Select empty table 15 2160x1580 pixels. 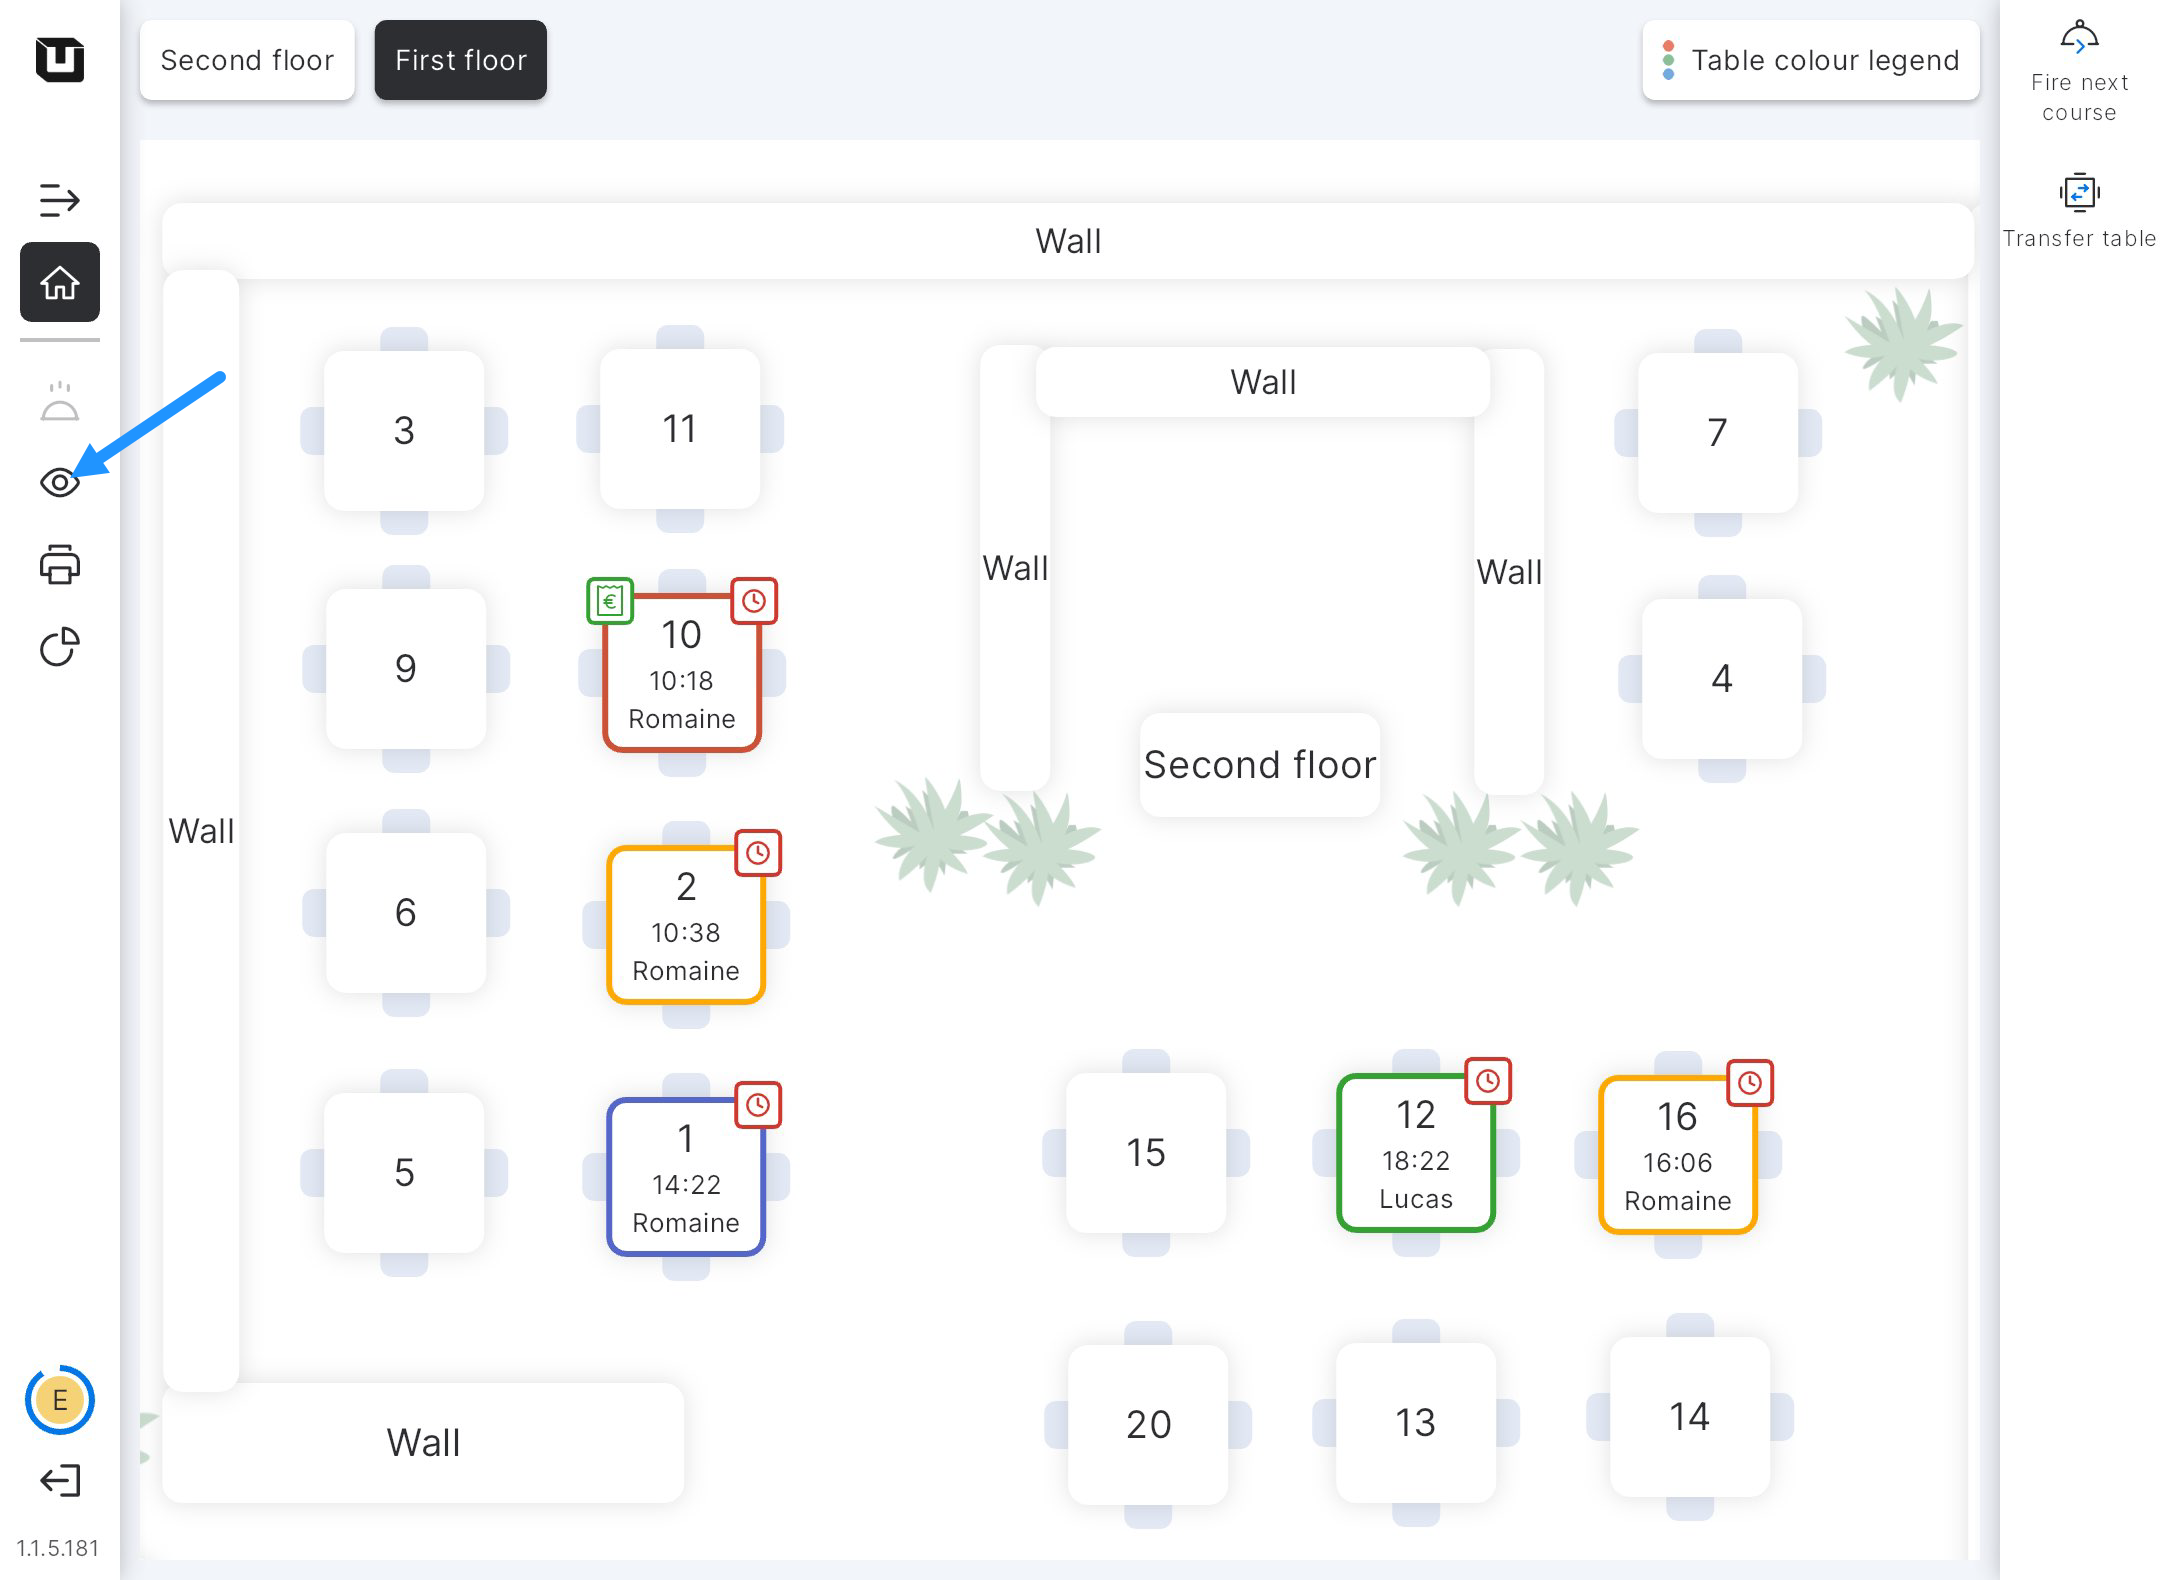[1146, 1153]
